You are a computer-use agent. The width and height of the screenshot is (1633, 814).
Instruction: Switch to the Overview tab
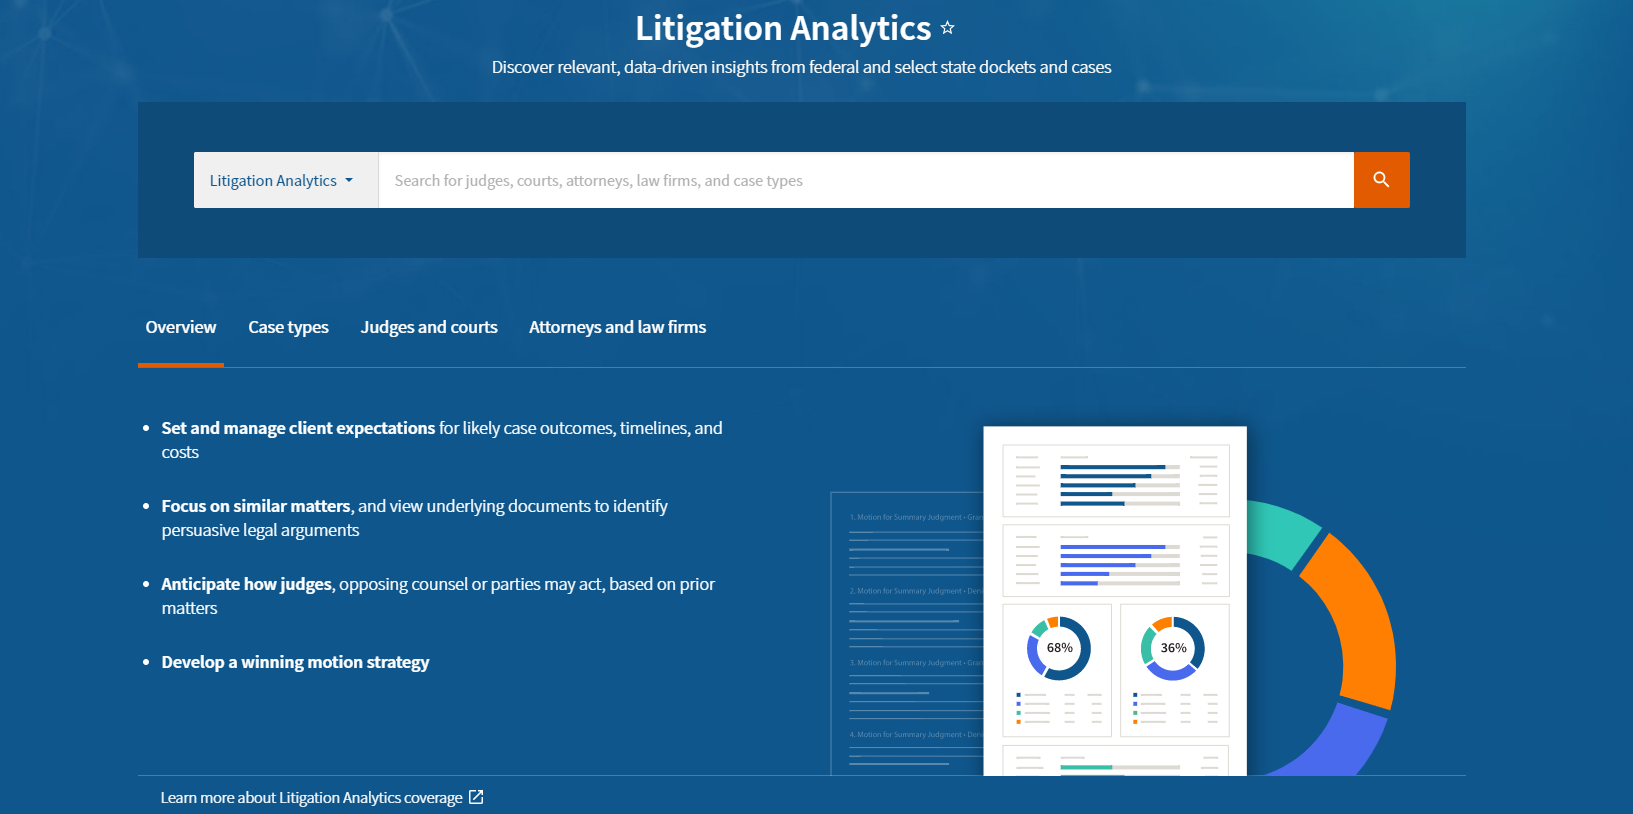tap(181, 327)
